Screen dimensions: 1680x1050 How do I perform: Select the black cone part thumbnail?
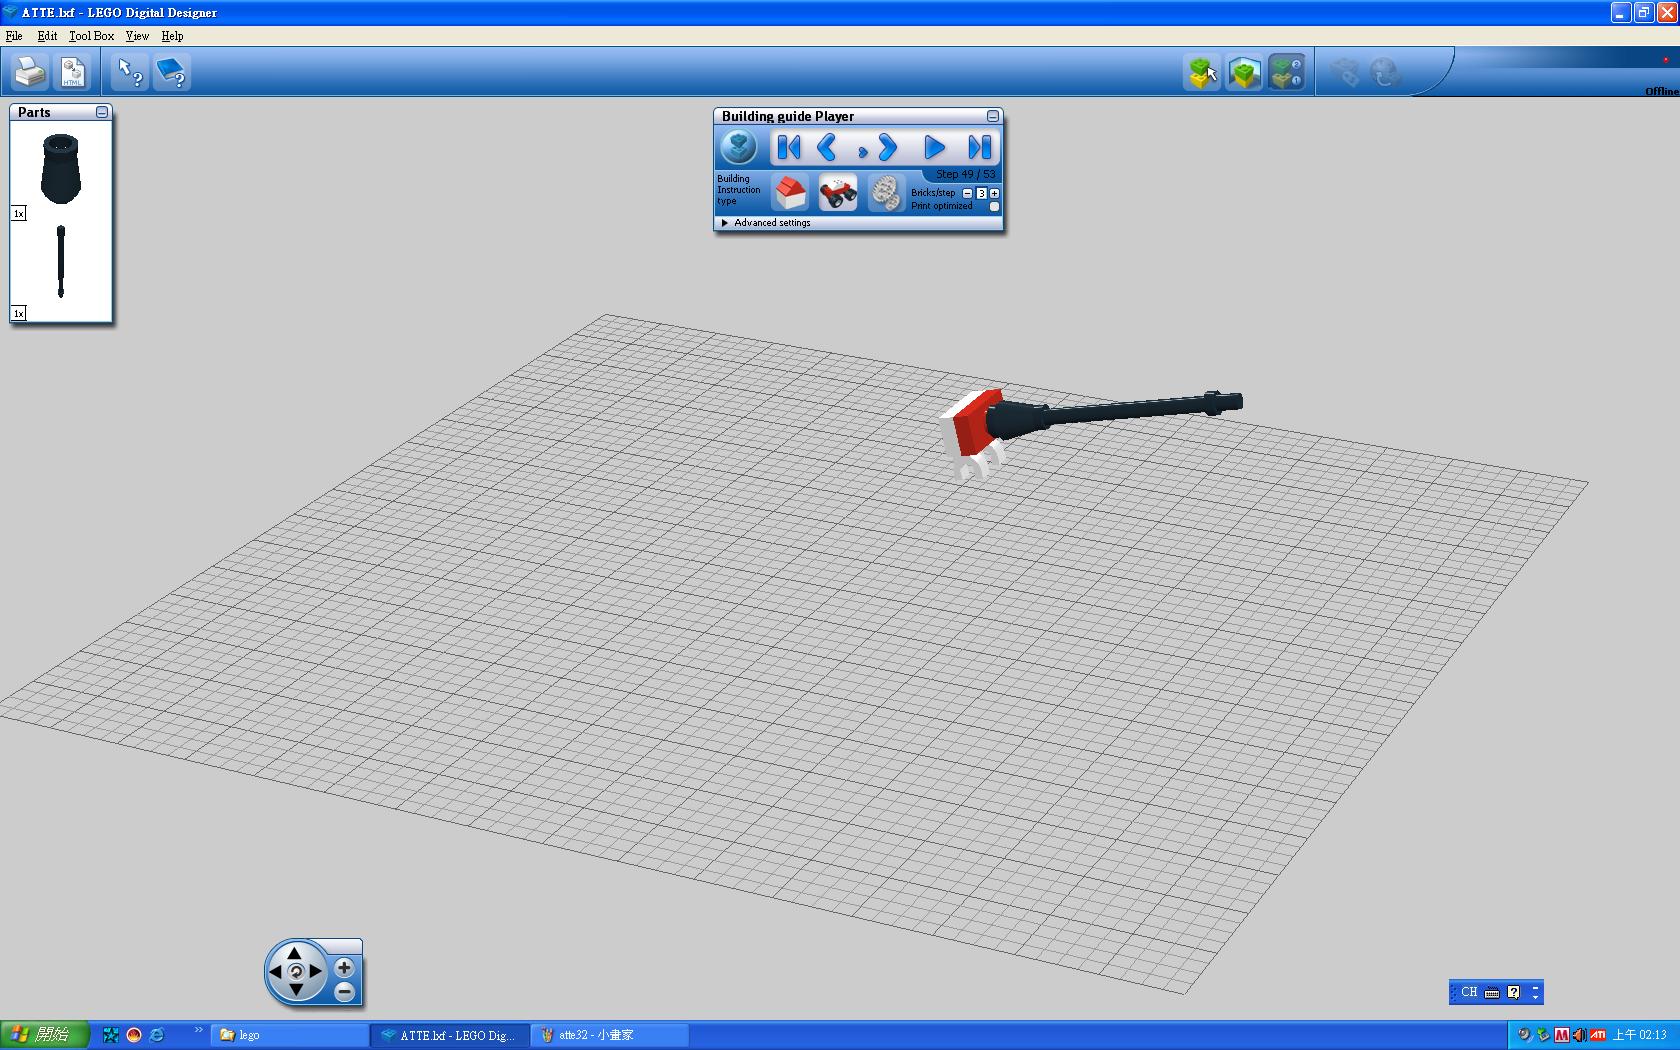click(x=60, y=169)
